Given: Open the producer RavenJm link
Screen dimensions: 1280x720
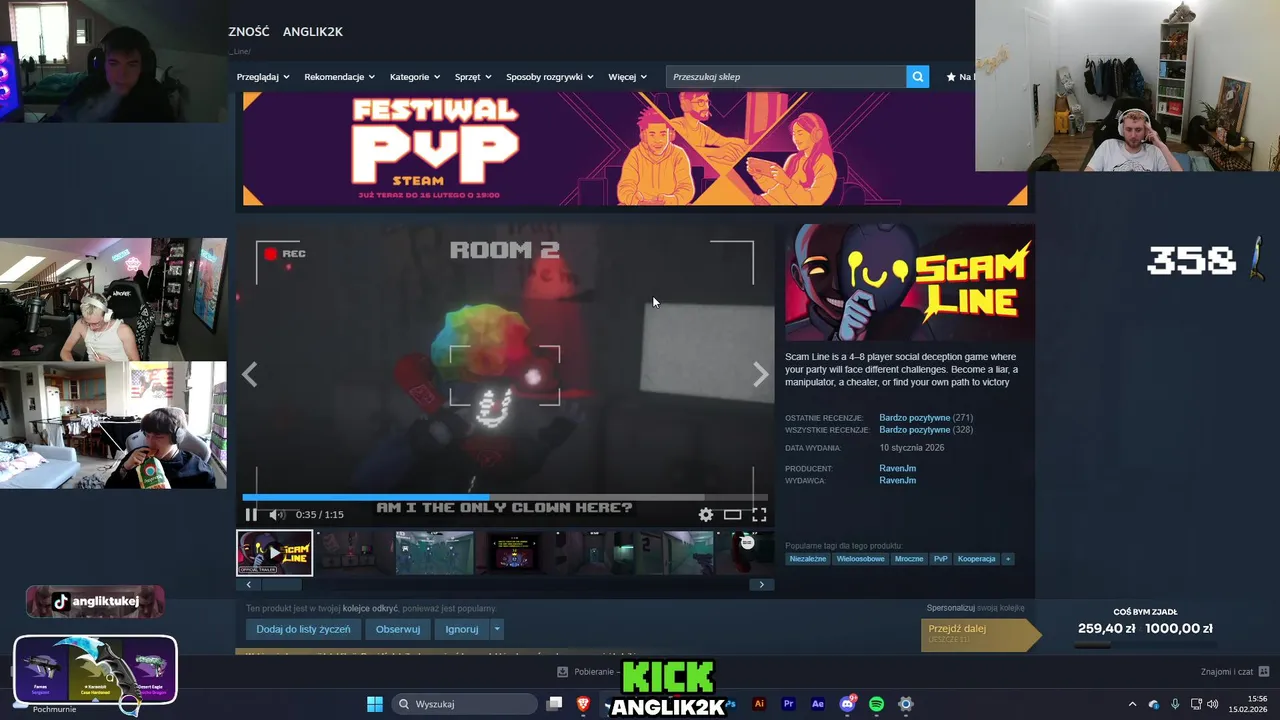Looking at the screenshot, I should [x=897, y=468].
